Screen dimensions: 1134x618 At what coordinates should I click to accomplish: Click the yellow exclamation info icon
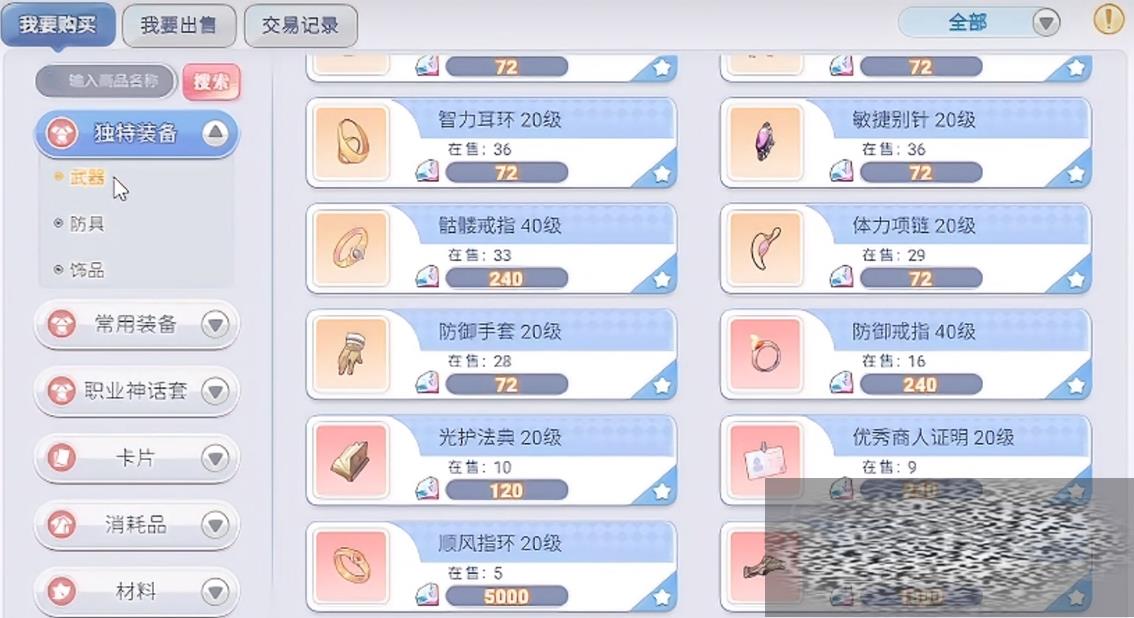pyautogui.click(x=1108, y=21)
